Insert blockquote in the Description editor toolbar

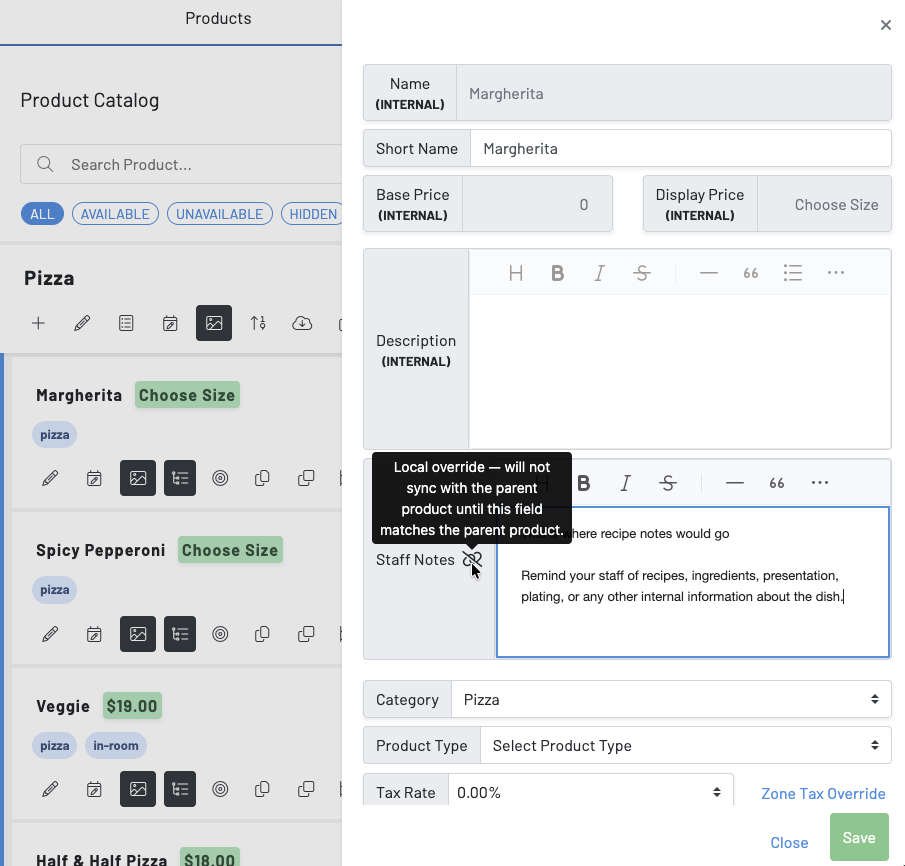pos(750,273)
